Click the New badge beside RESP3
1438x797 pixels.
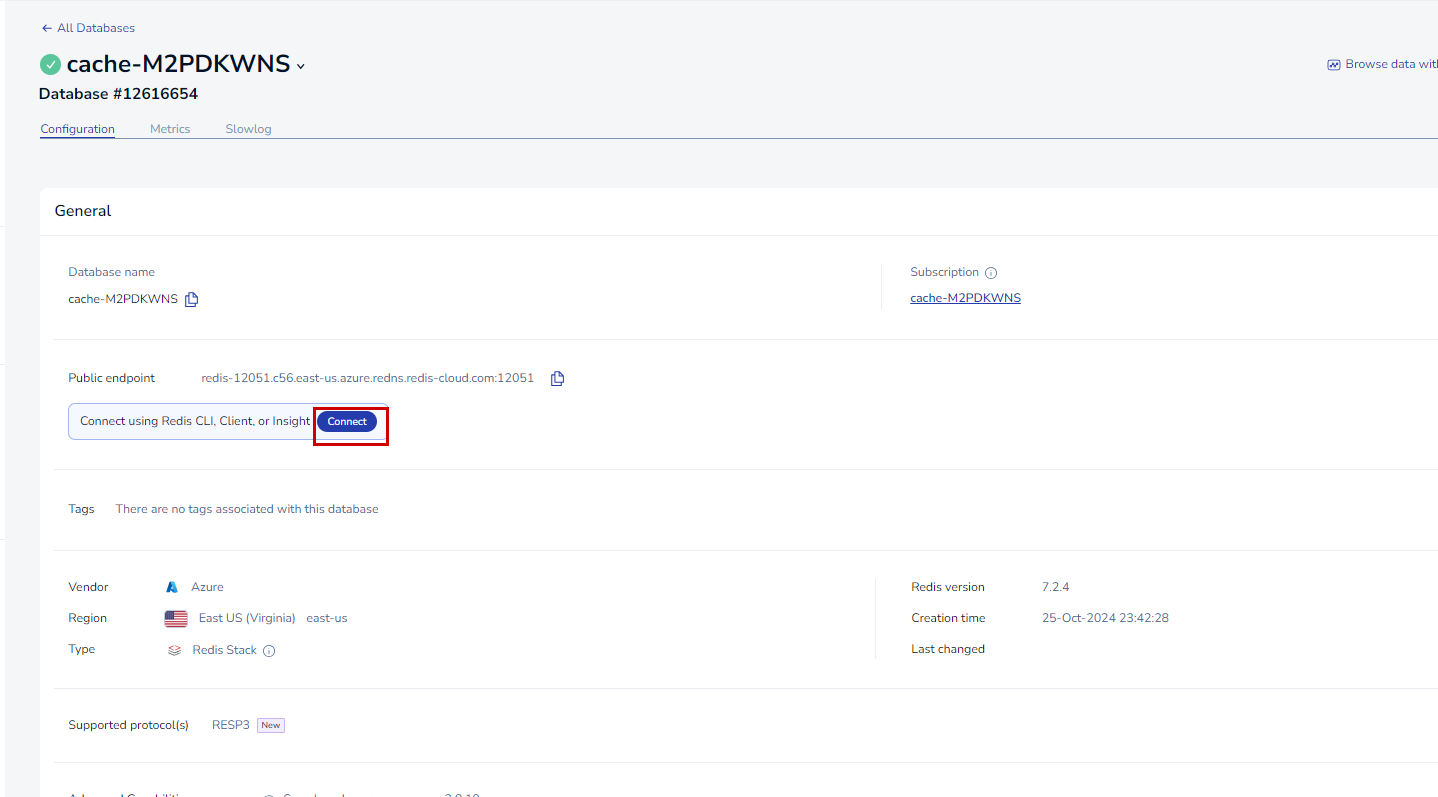coord(271,725)
